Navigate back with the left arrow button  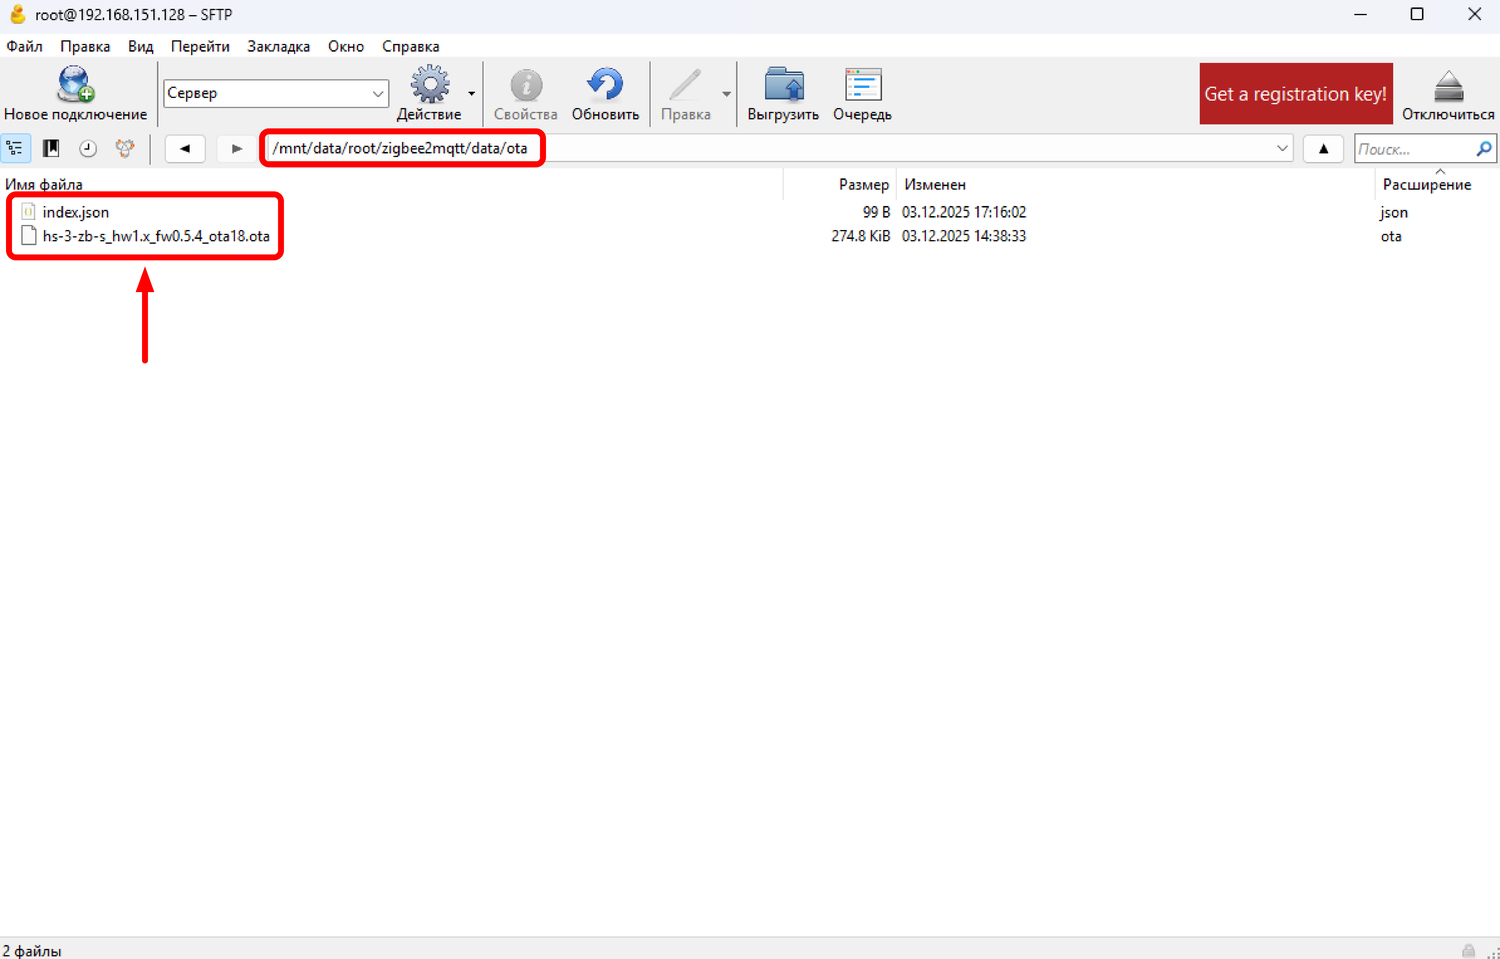click(x=185, y=149)
